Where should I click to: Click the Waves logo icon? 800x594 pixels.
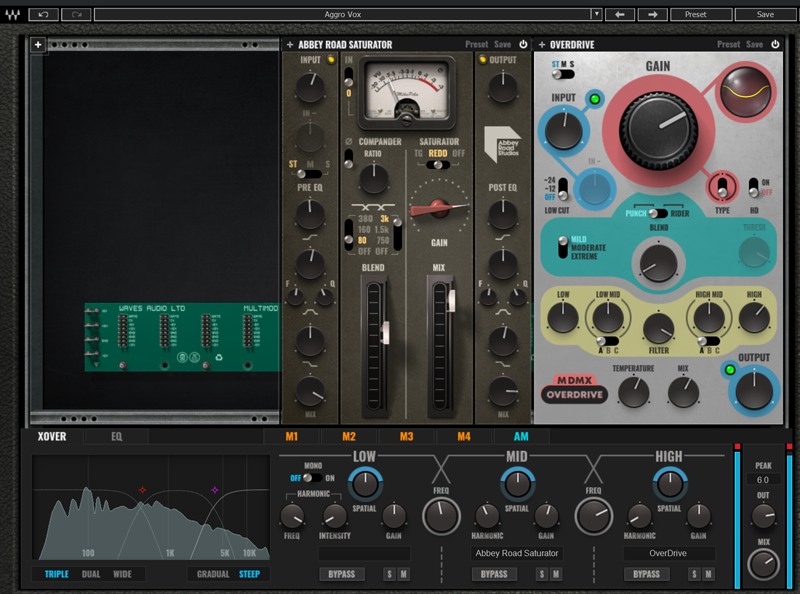click(13, 14)
